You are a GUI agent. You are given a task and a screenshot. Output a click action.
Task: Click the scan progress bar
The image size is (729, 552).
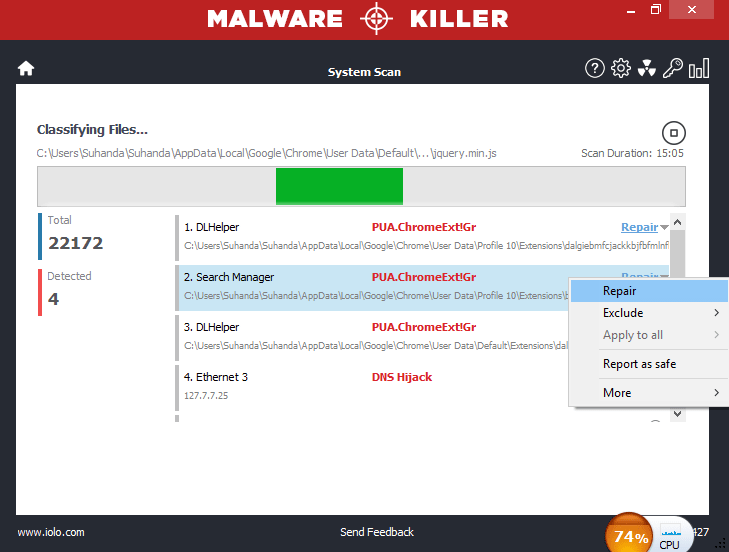click(x=361, y=186)
